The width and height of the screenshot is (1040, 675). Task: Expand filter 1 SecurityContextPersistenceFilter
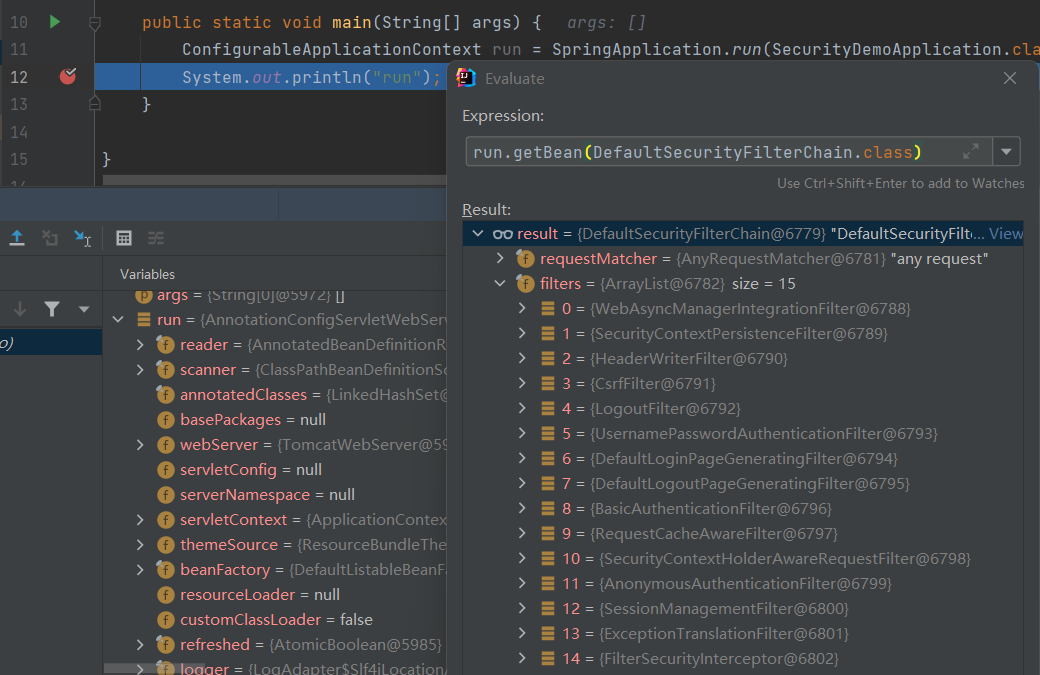click(522, 333)
